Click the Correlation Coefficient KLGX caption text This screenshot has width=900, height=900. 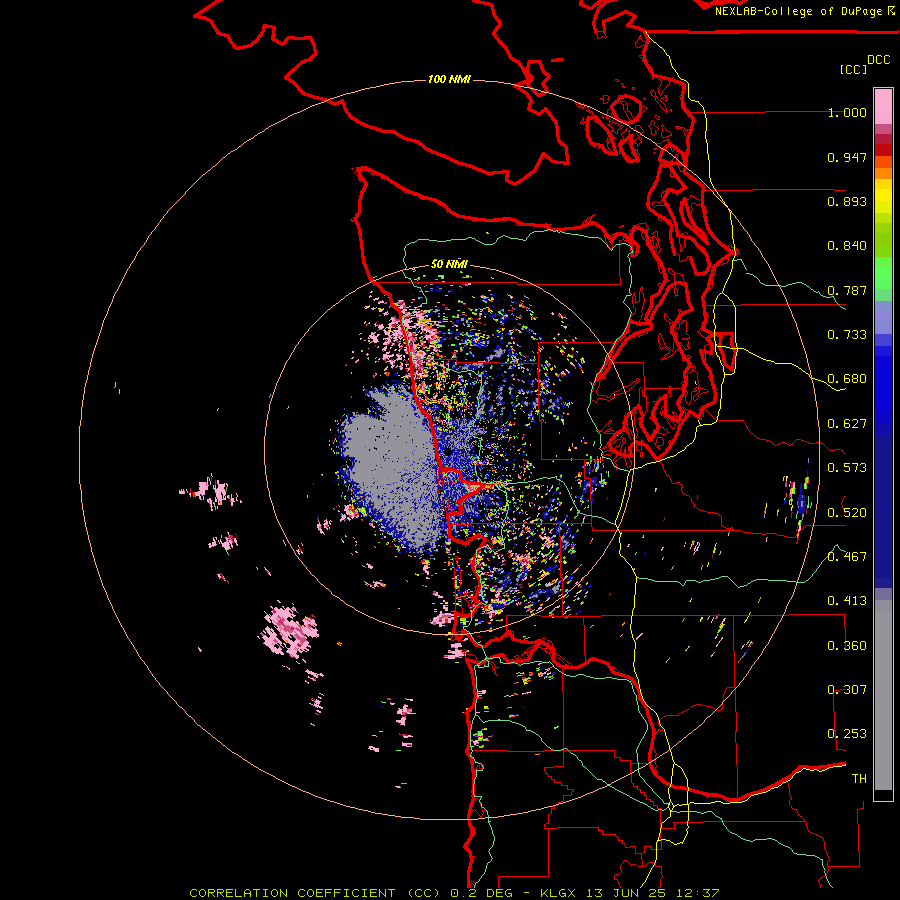point(454,893)
